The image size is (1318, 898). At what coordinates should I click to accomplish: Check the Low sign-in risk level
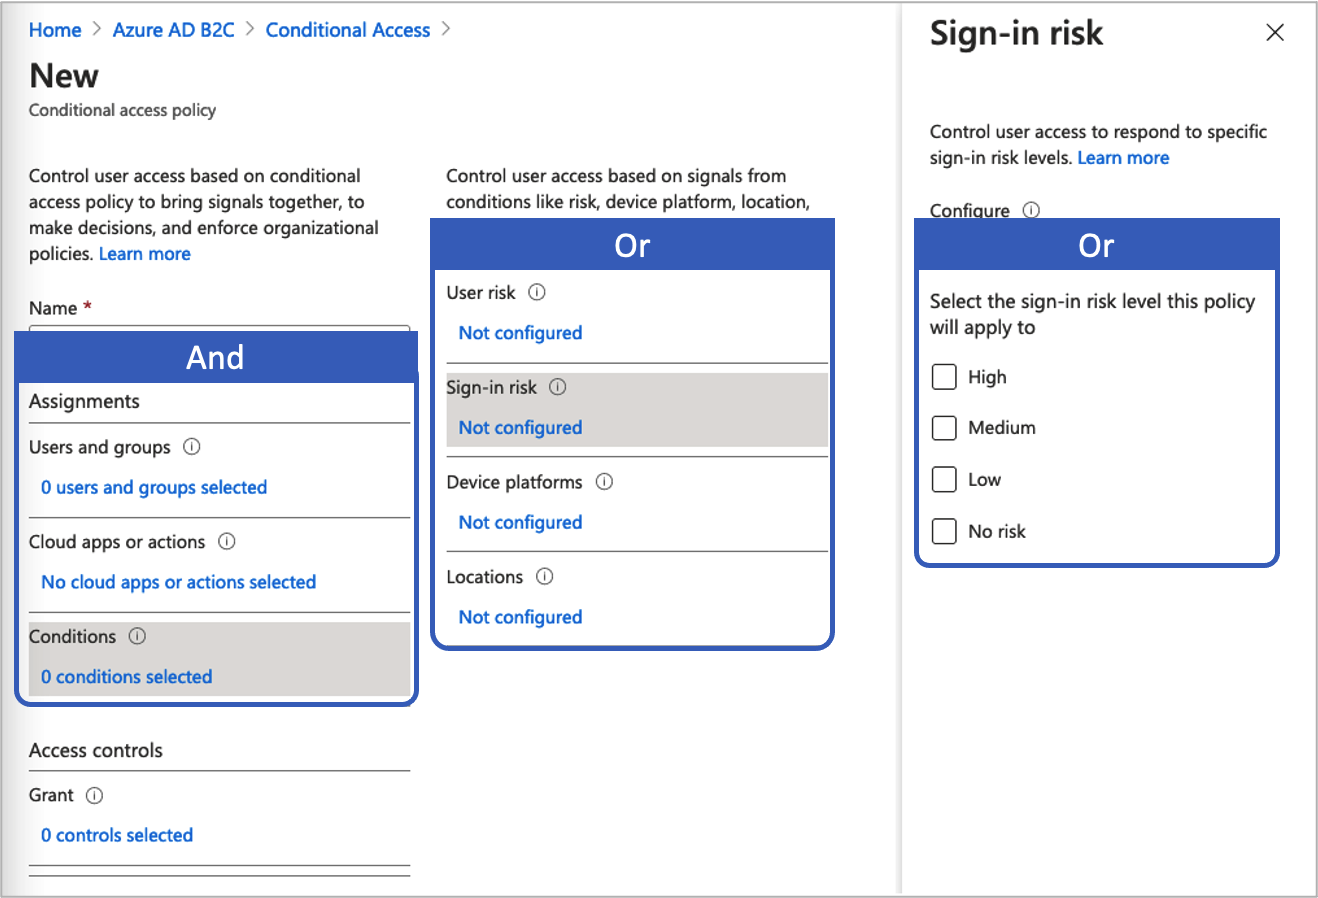click(x=944, y=479)
